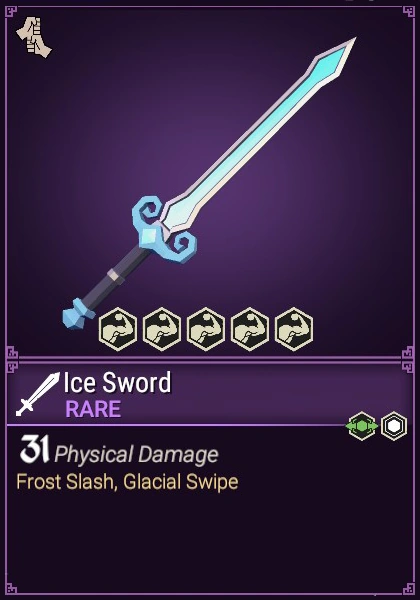Click the green hexagon slot icon
The height and width of the screenshot is (600, 420).
(362, 426)
